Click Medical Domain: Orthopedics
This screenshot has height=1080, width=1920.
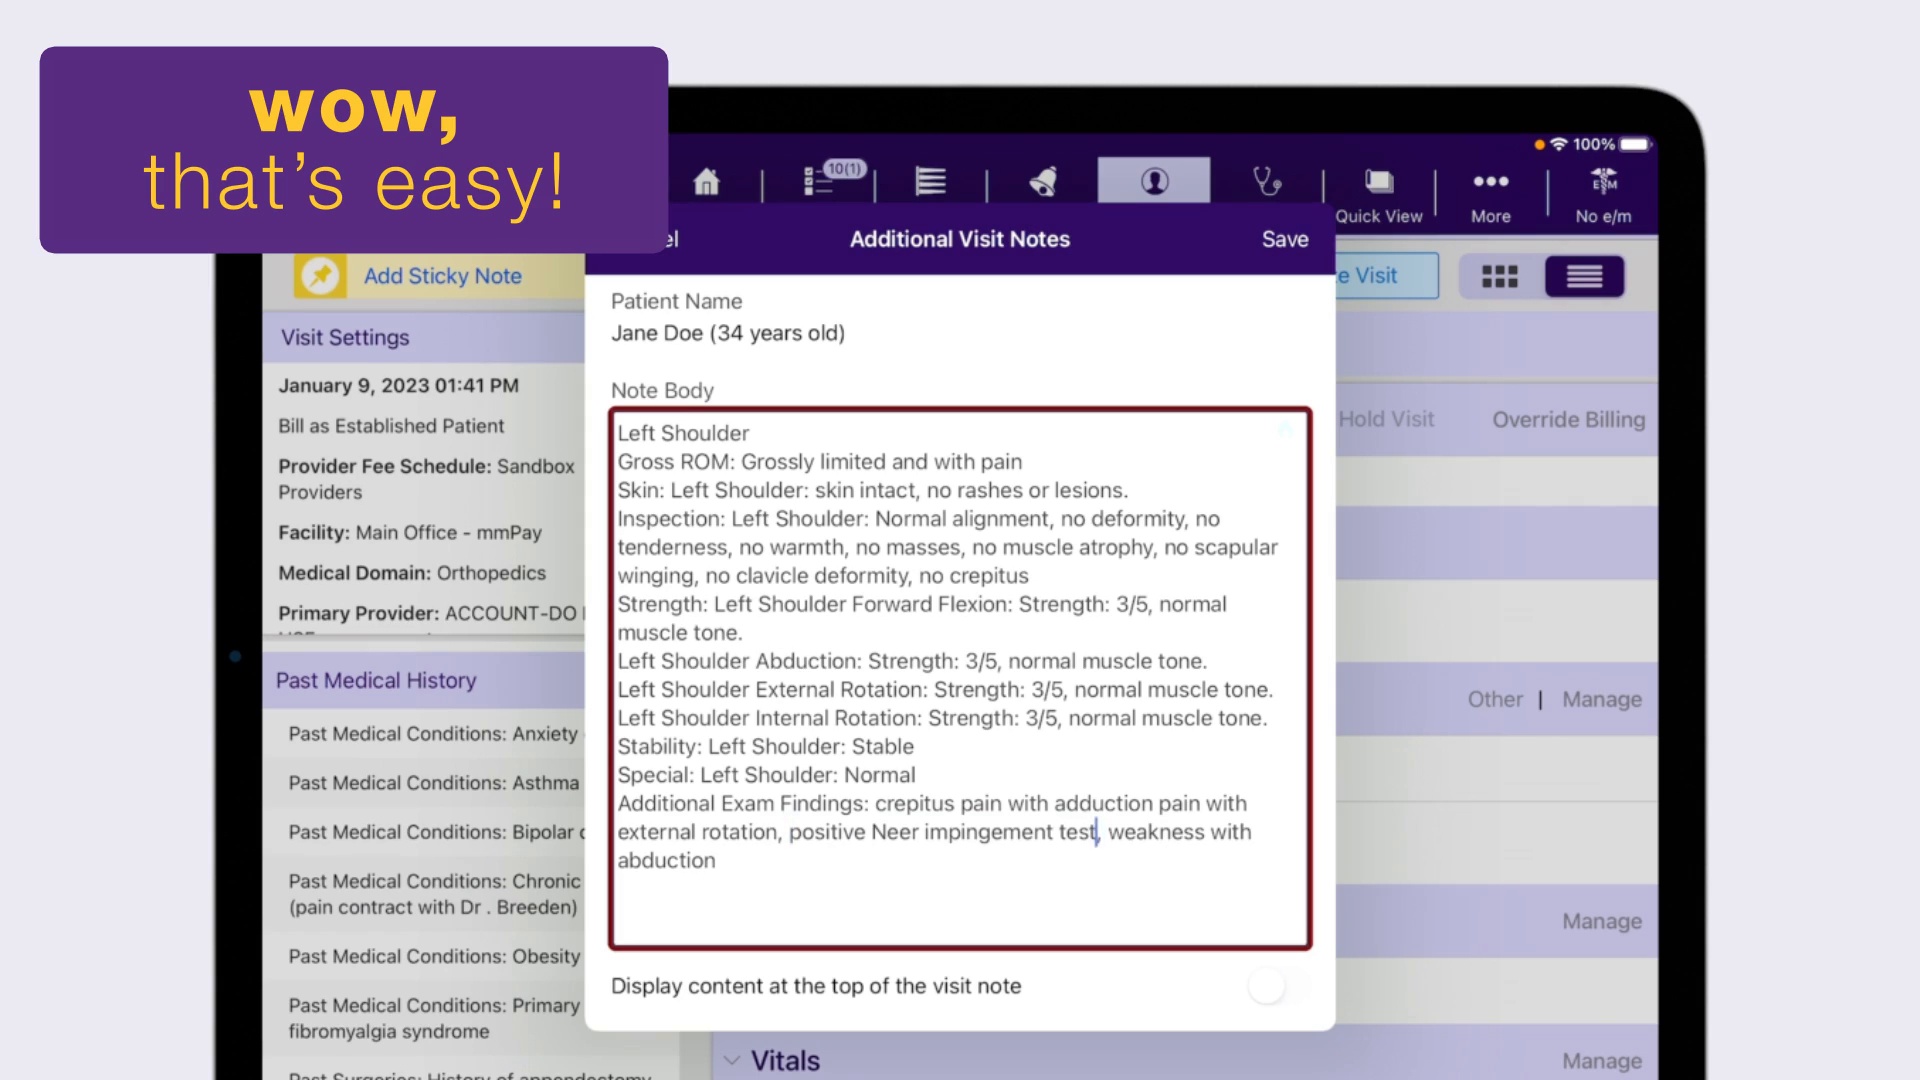click(412, 573)
